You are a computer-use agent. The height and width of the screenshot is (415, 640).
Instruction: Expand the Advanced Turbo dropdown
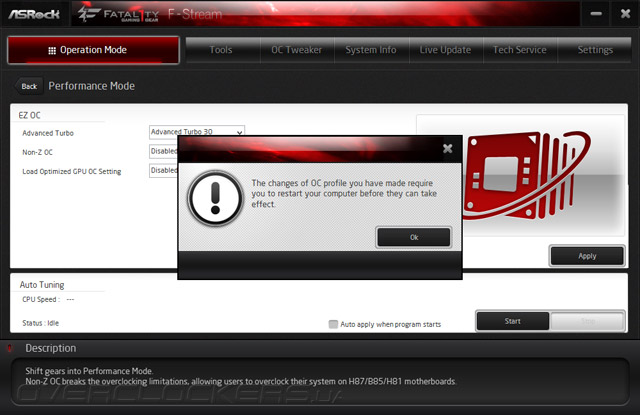pyautogui.click(x=197, y=131)
